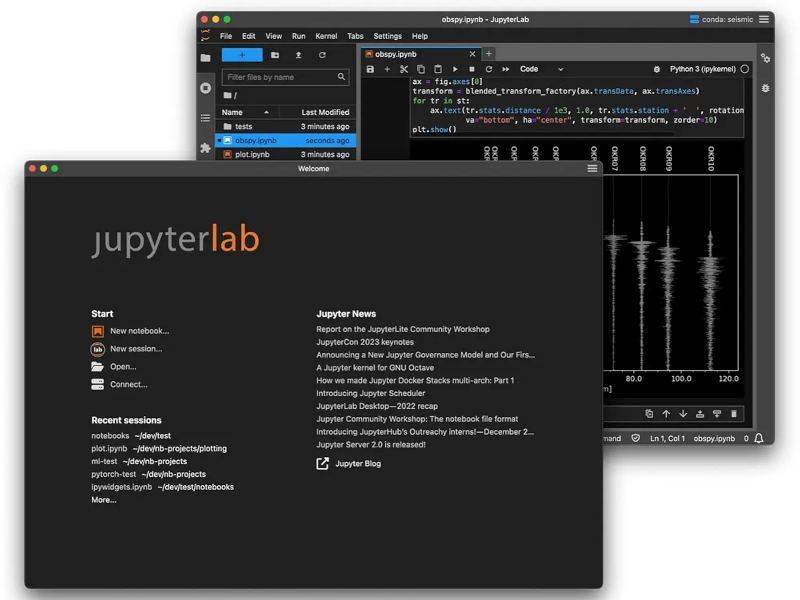Screen dimensions: 800x600
Task: Open the property inspector gears icon
Action: click(x=765, y=58)
